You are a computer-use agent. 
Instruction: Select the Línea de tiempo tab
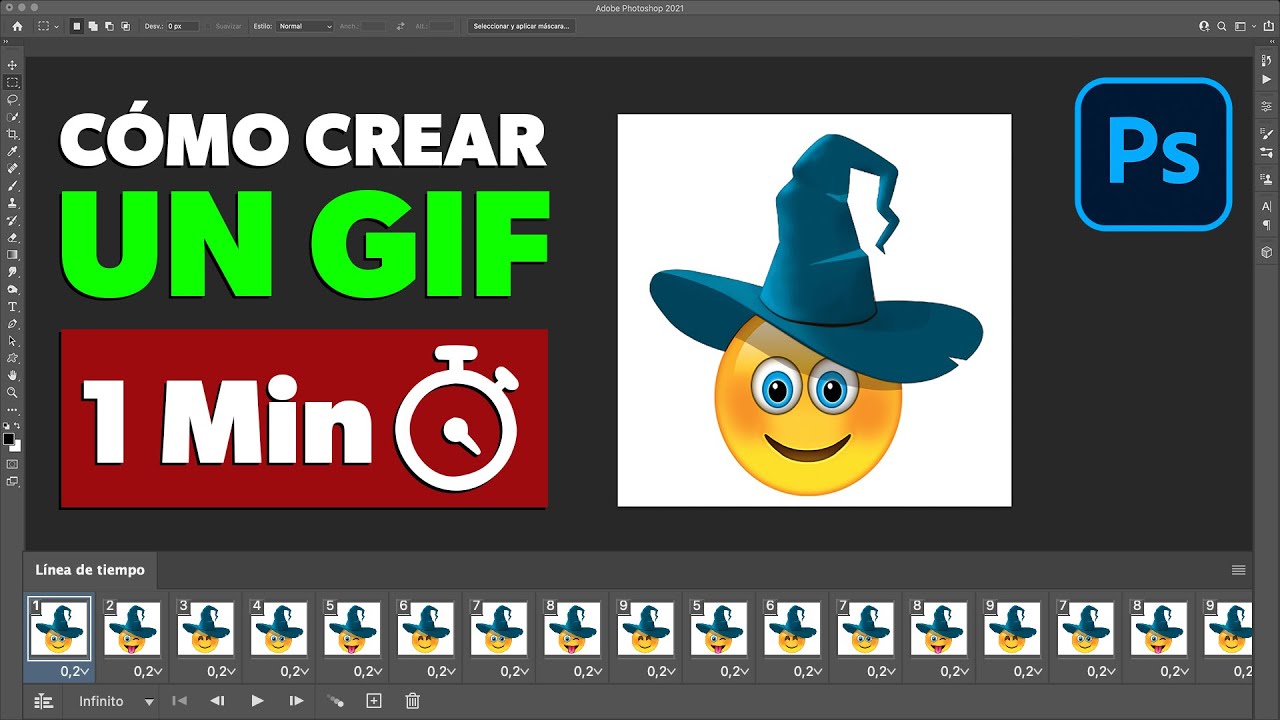(x=90, y=570)
